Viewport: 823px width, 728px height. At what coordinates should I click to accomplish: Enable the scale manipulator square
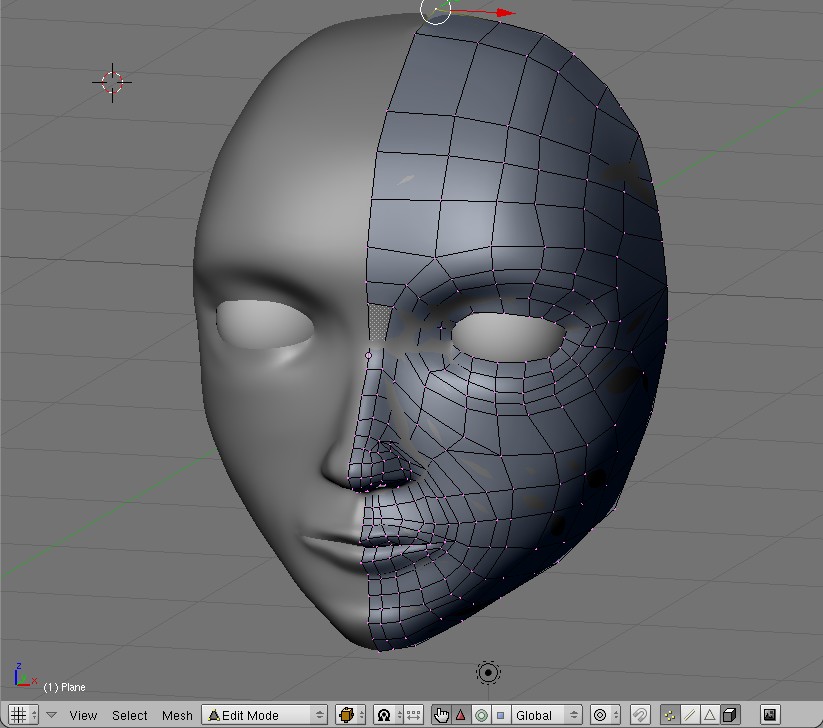(x=501, y=715)
